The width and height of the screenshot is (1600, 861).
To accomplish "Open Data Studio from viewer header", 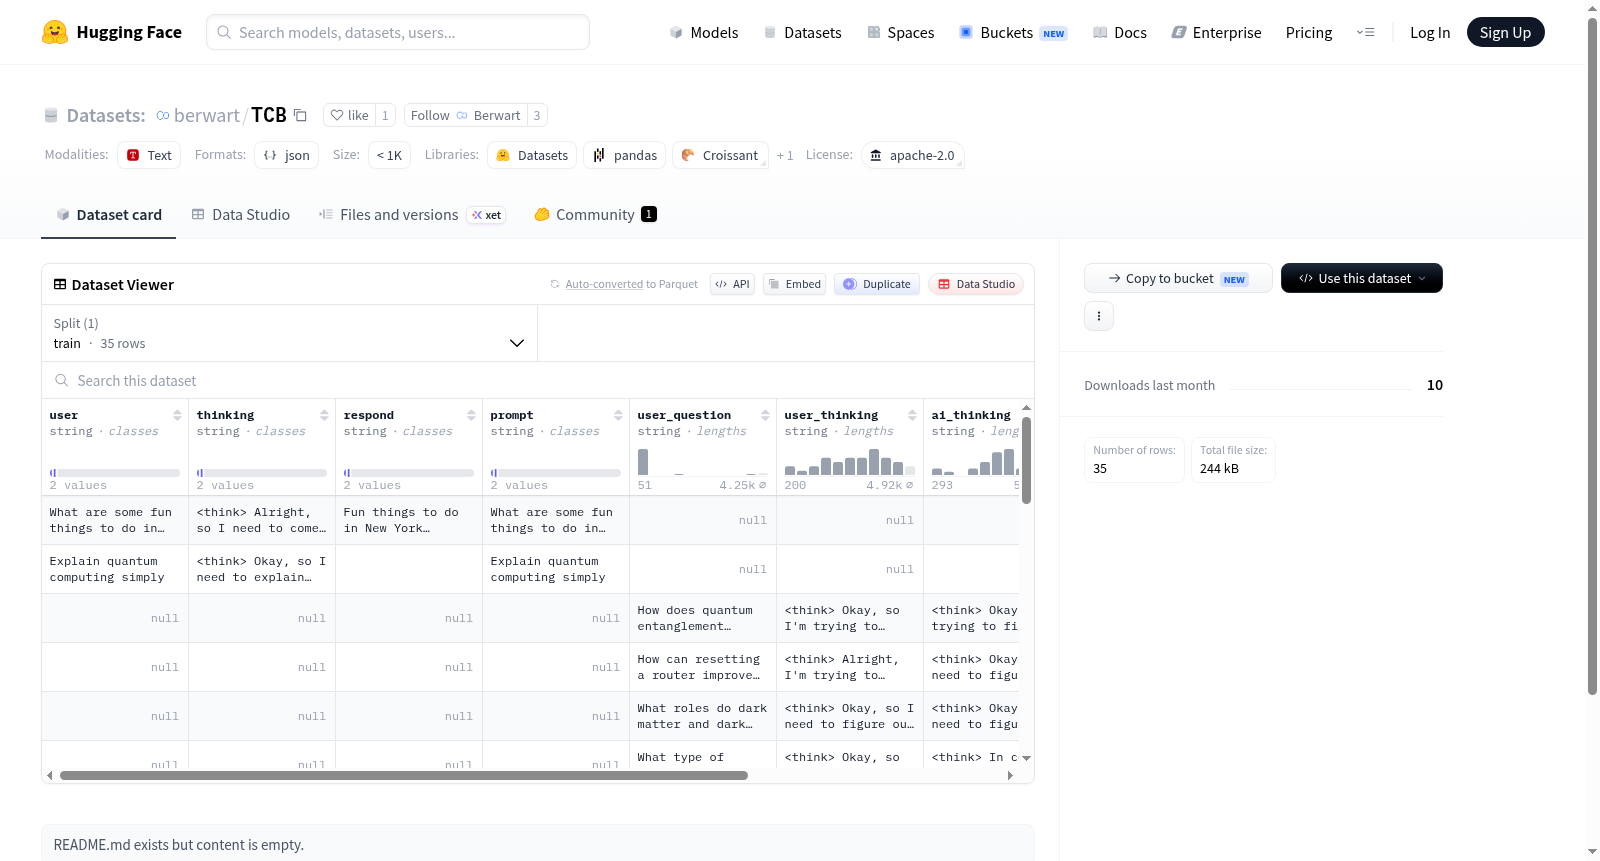I will click(976, 284).
